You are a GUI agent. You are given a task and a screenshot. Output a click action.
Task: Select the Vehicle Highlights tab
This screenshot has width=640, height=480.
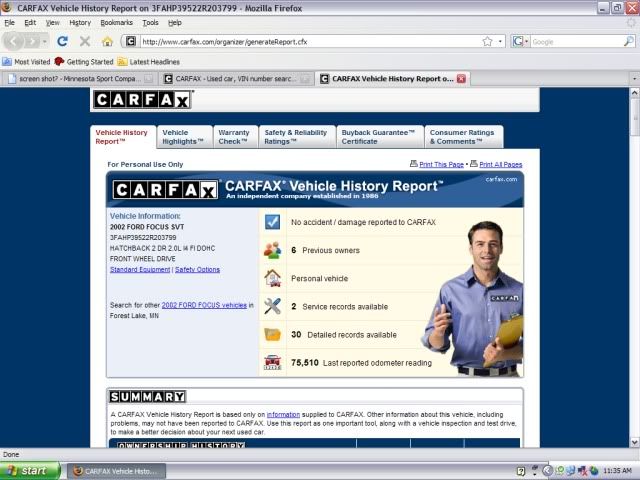pyautogui.click(x=185, y=137)
